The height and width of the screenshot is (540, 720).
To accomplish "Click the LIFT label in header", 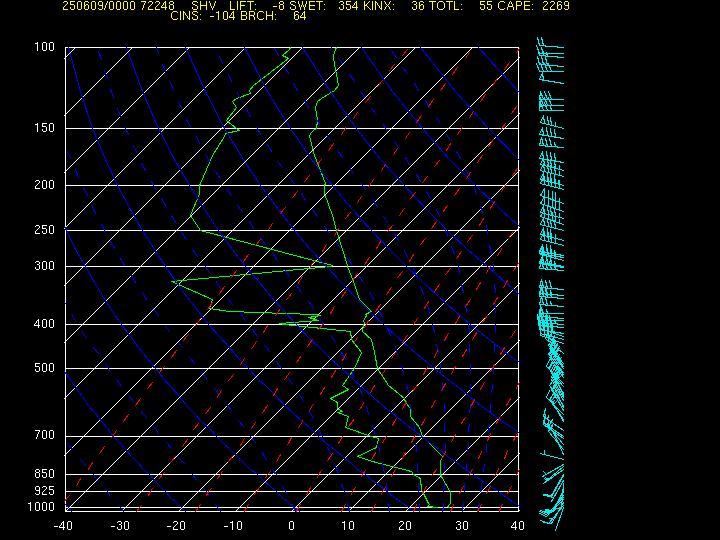I will coord(243,6).
